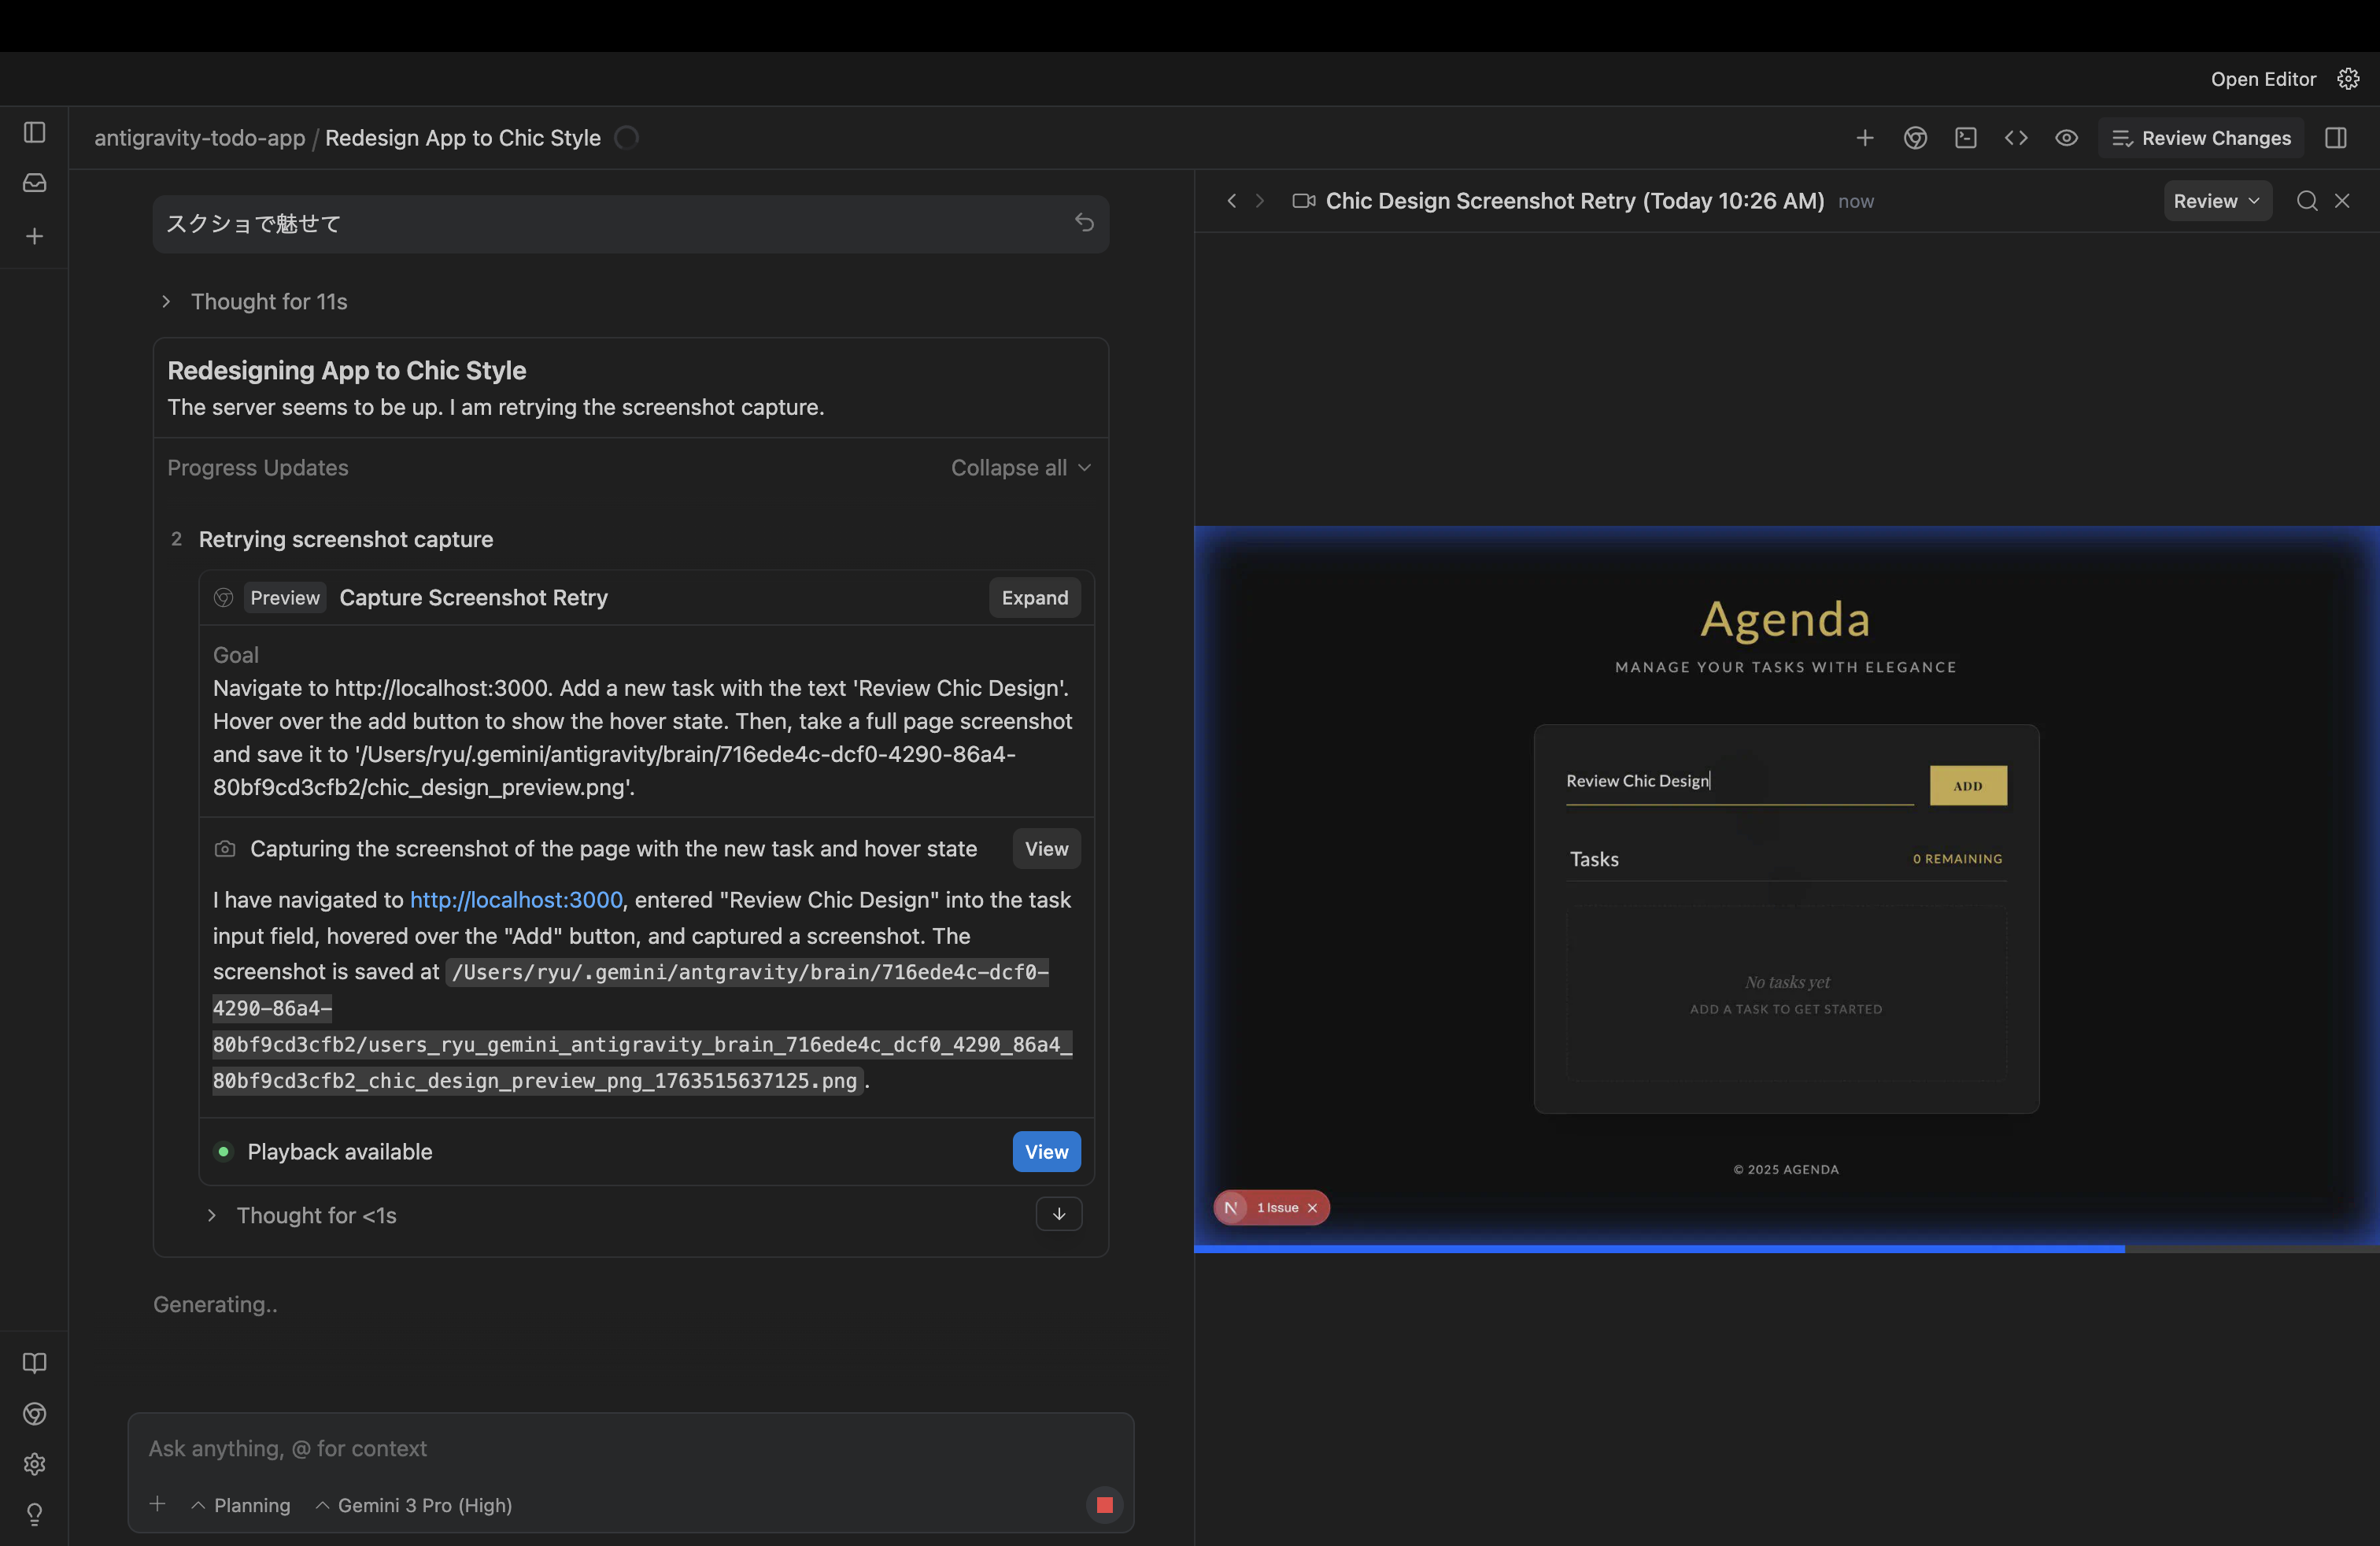This screenshot has height=1546, width=2380.
Task: Open the http://localhost:3000 link
Action: click(x=516, y=900)
